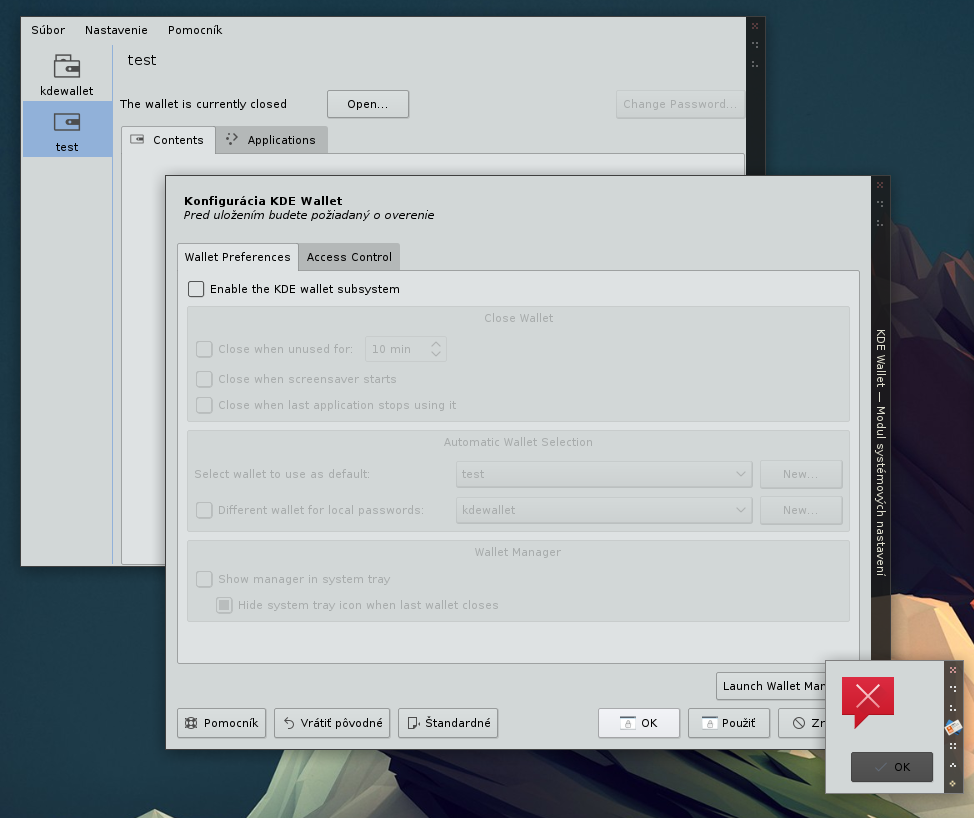The image size is (974, 818).
Task: Select the kdewallet wallet in the sidebar
Action: click(x=67, y=73)
